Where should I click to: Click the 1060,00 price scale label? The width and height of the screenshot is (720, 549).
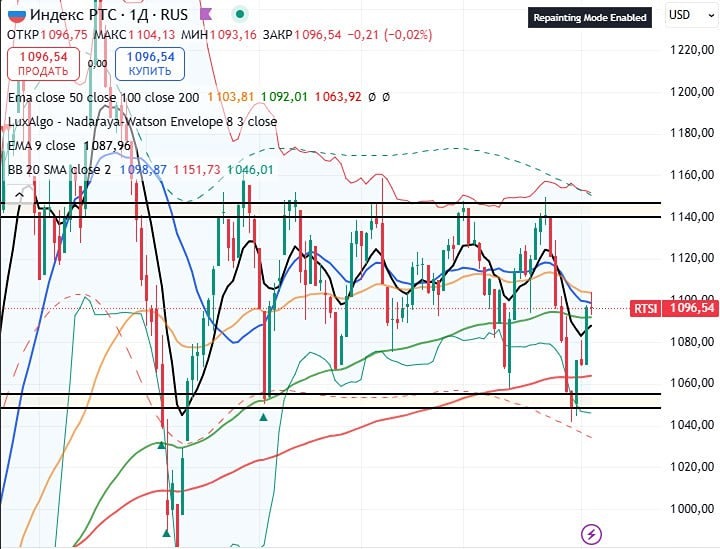[692, 383]
